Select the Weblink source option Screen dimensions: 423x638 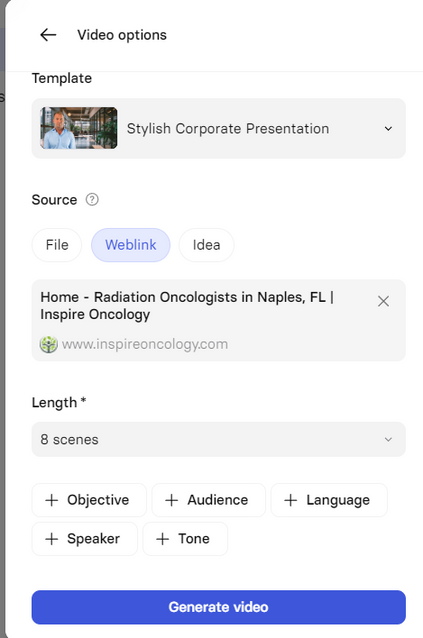(131, 245)
